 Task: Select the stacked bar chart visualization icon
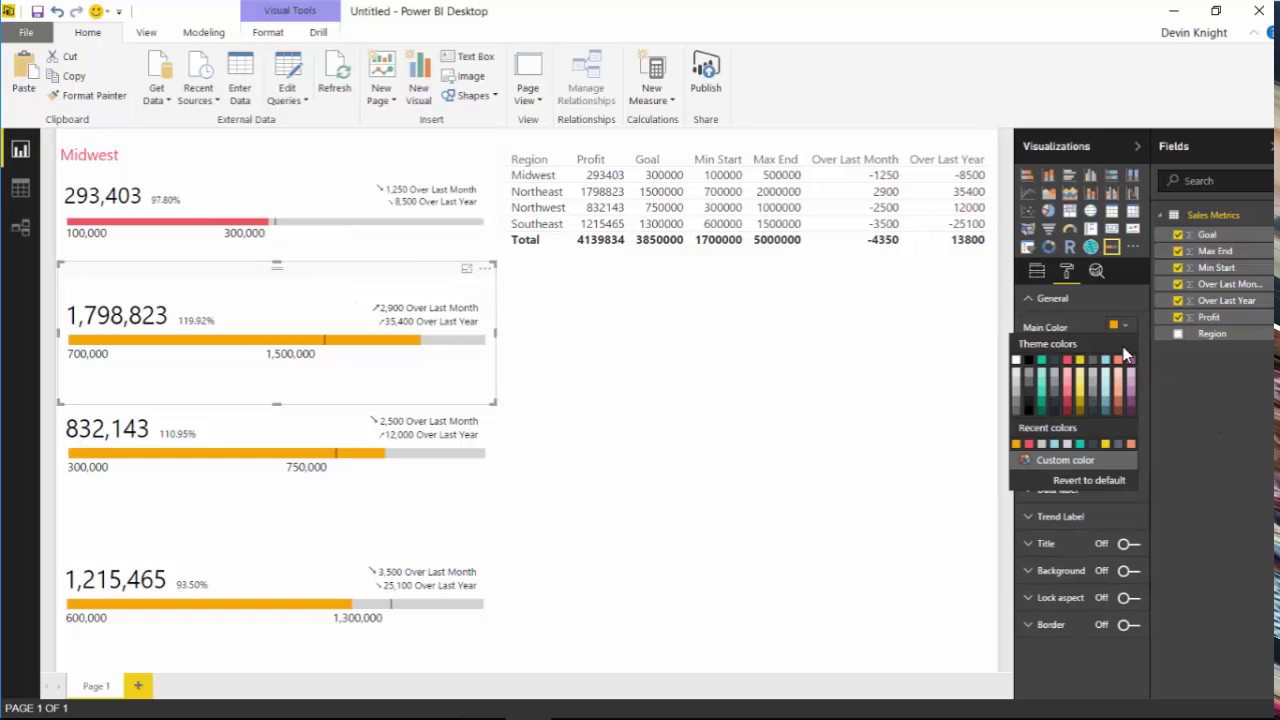[x=1027, y=174]
